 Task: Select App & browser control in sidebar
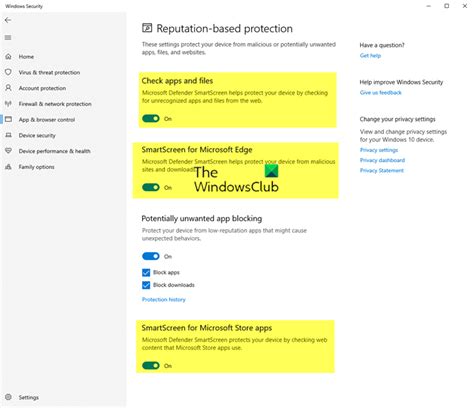47,119
